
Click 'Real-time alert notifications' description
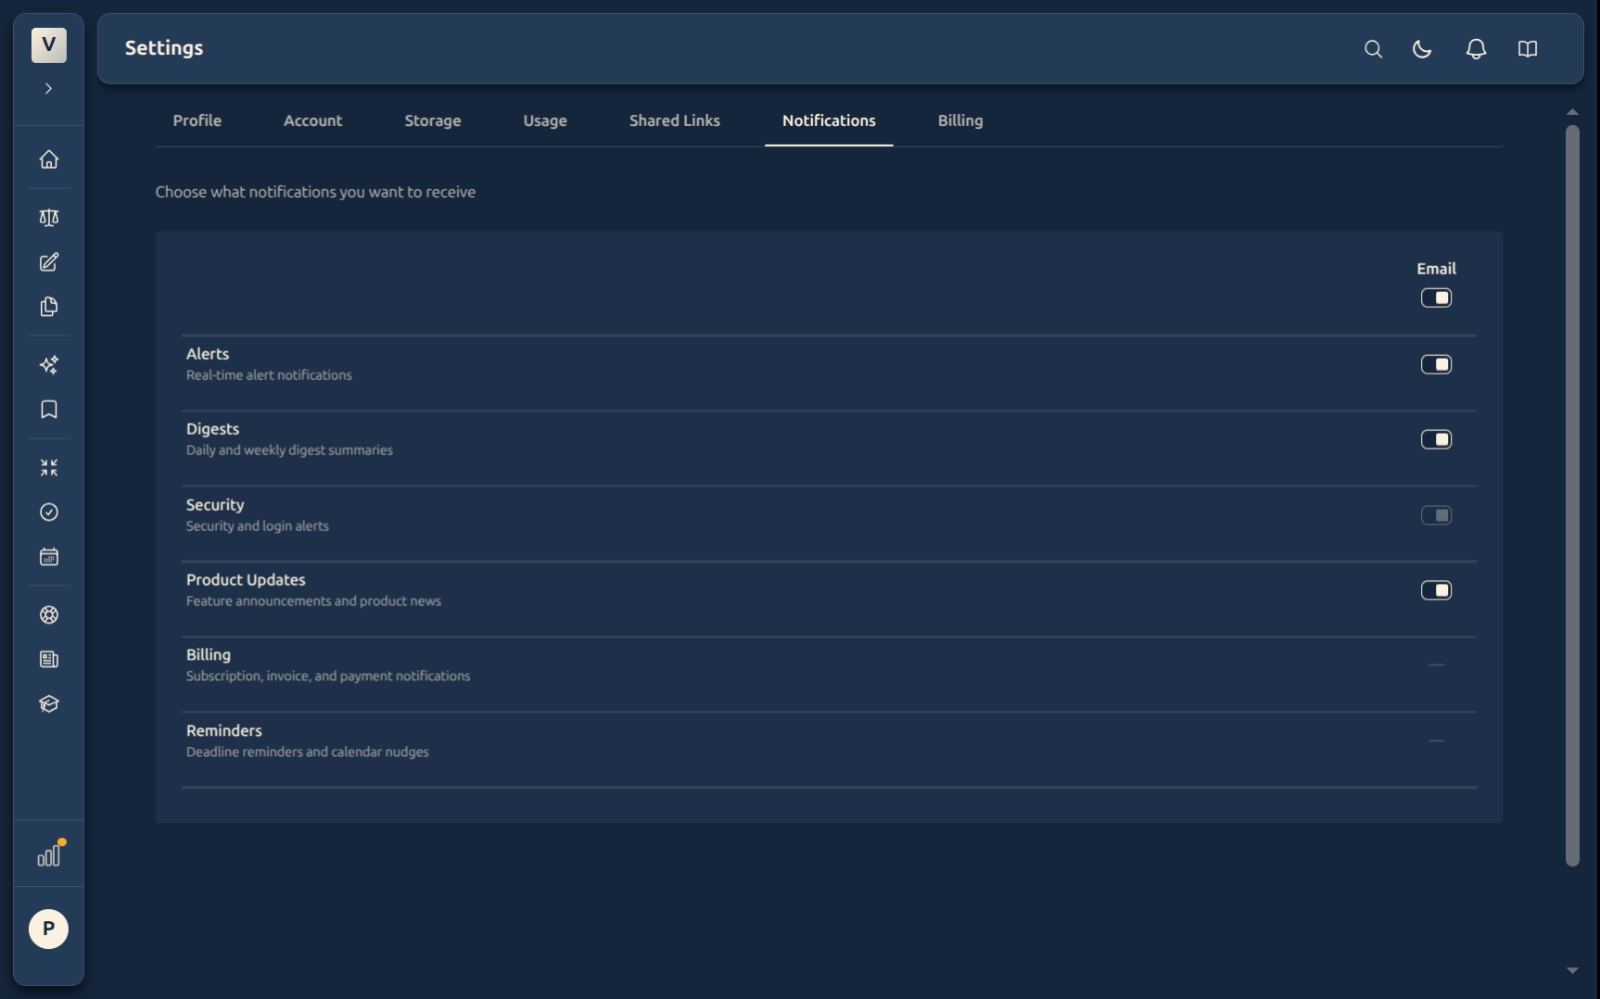click(269, 375)
